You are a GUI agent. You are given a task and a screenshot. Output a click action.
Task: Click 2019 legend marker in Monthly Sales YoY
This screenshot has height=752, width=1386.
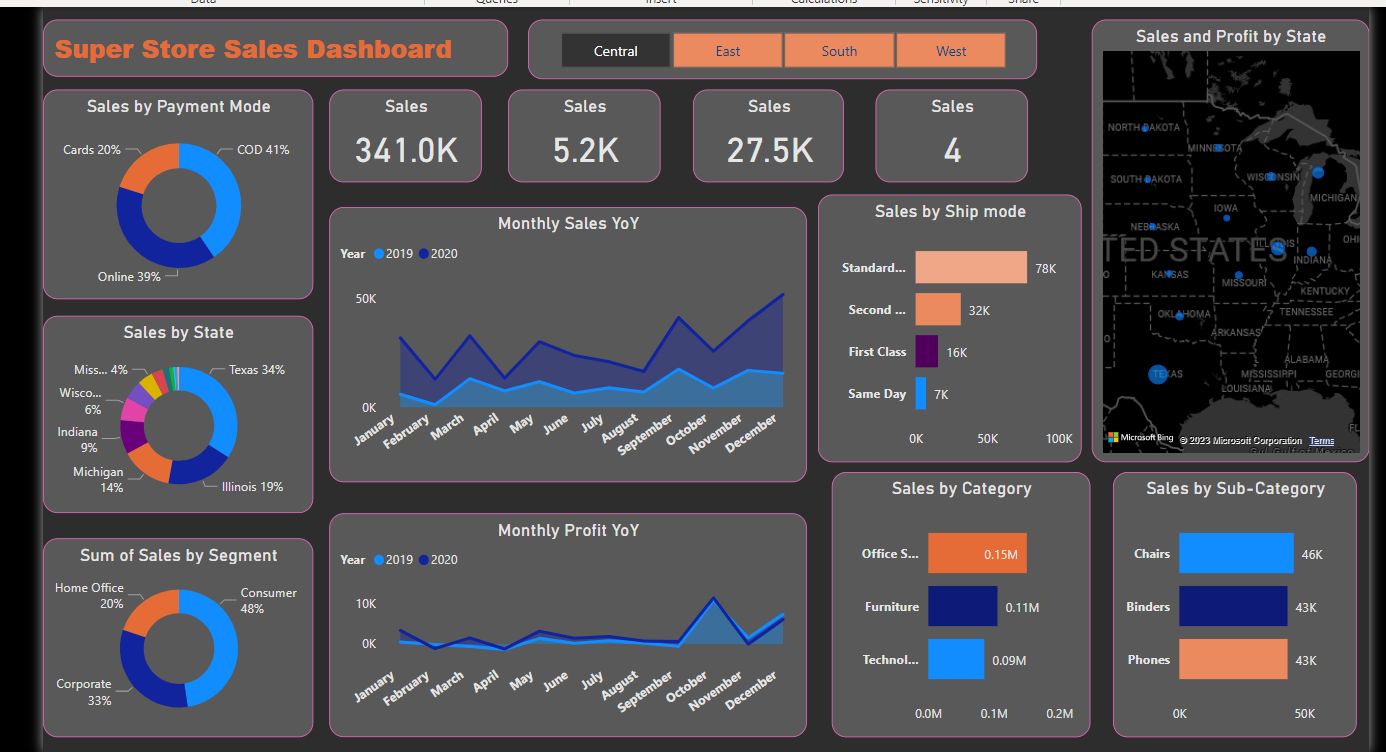(379, 254)
